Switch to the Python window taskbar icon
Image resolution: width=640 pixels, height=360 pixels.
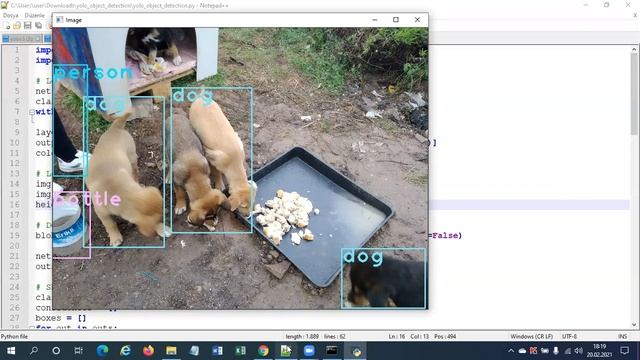356,351
